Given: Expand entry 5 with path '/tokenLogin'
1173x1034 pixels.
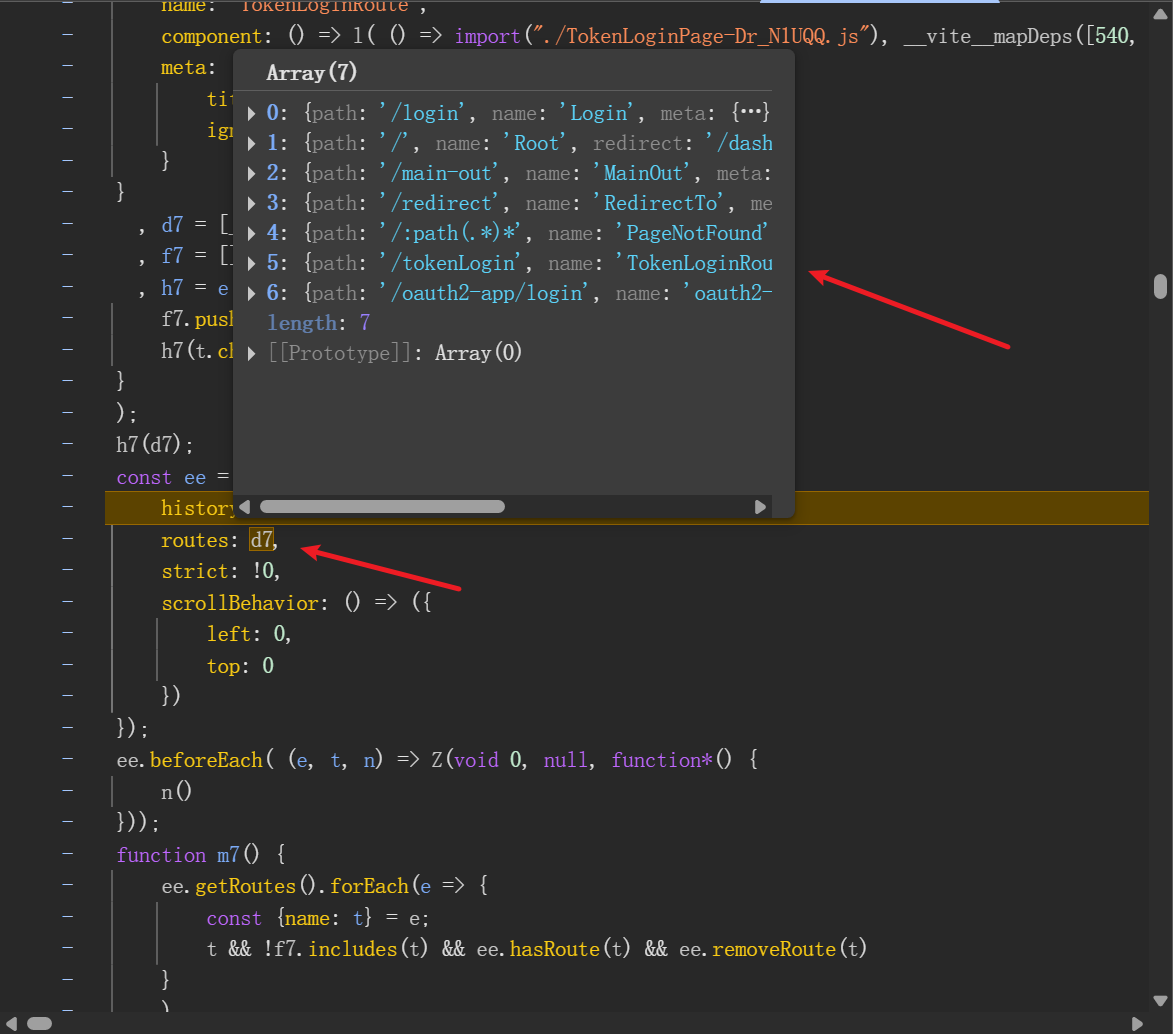Looking at the screenshot, I should pyautogui.click(x=252, y=263).
